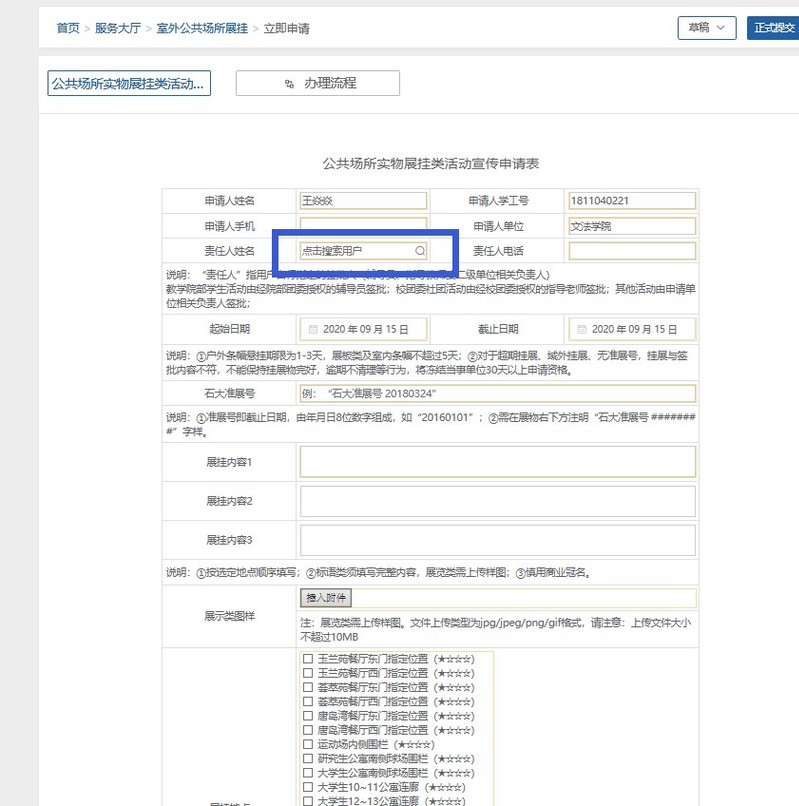This screenshot has width=799, height=806.
Task: Tick the 运动场内侧围栏 checkbox
Action: click(308, 745)
